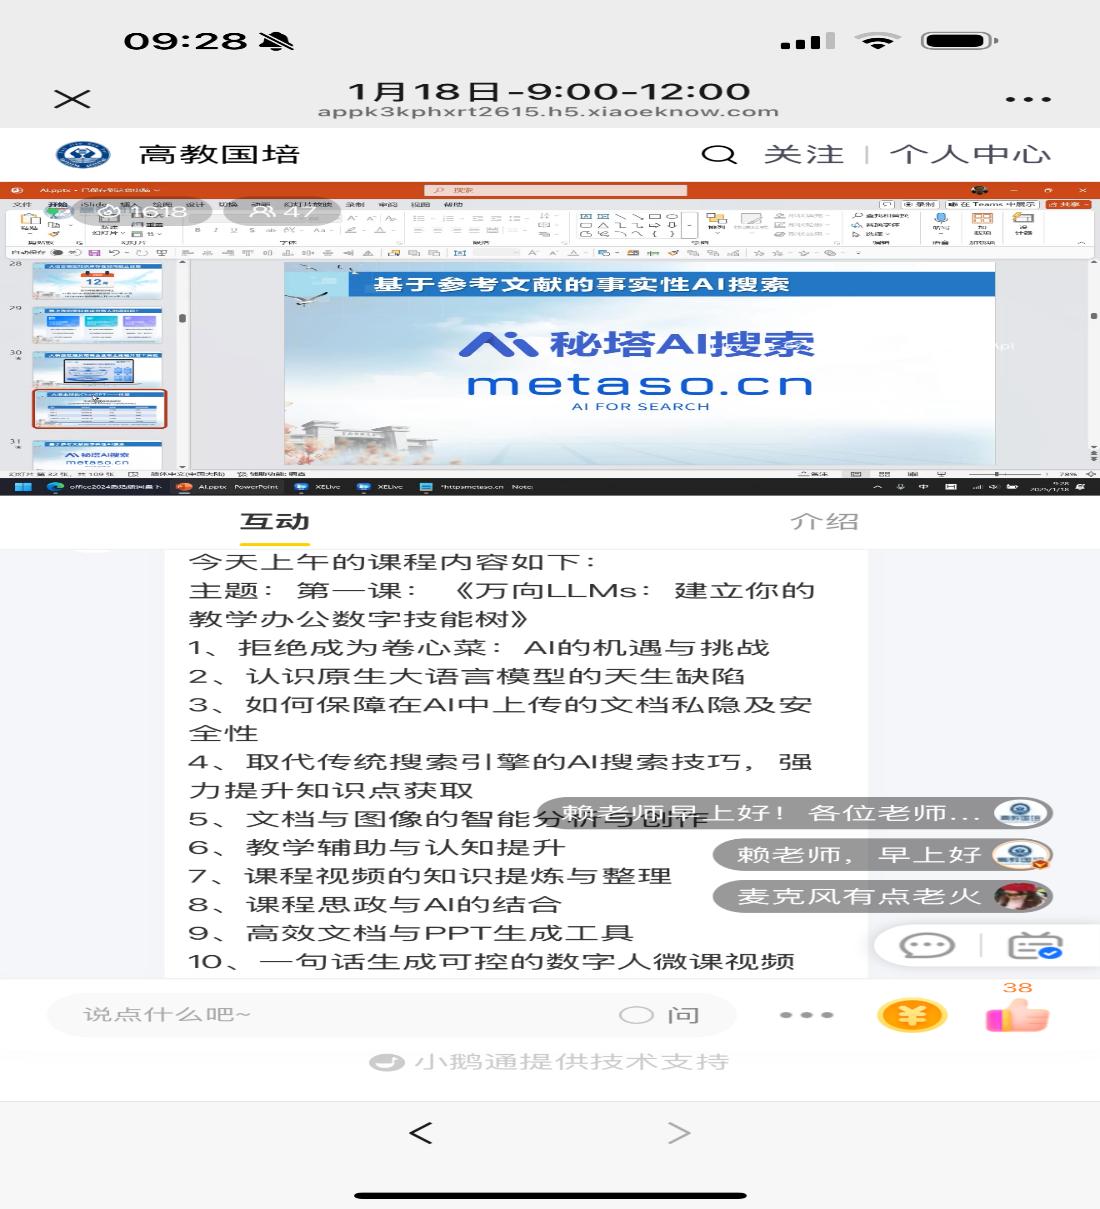
Task: Open 小鹅通提供技术支持 link
Action: tap(550, 1062)
